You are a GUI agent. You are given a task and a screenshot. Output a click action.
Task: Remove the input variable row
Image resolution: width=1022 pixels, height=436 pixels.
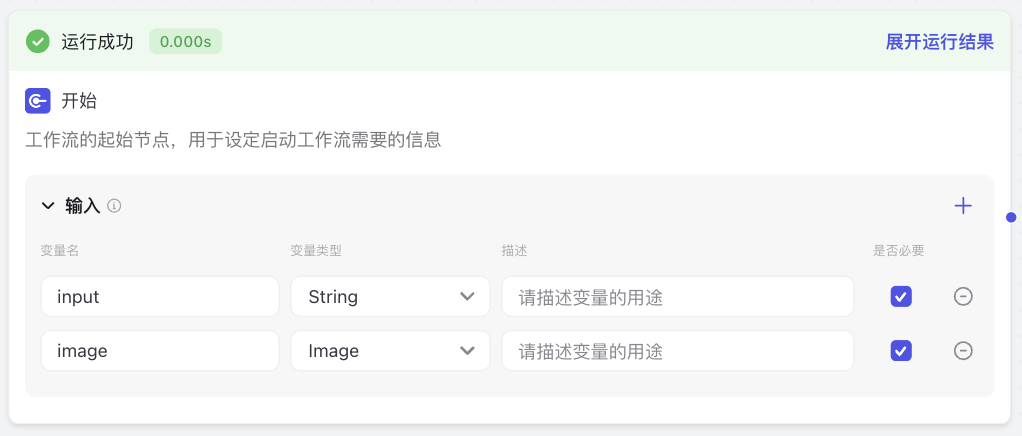pyautogui.click(x=963, y=297)
